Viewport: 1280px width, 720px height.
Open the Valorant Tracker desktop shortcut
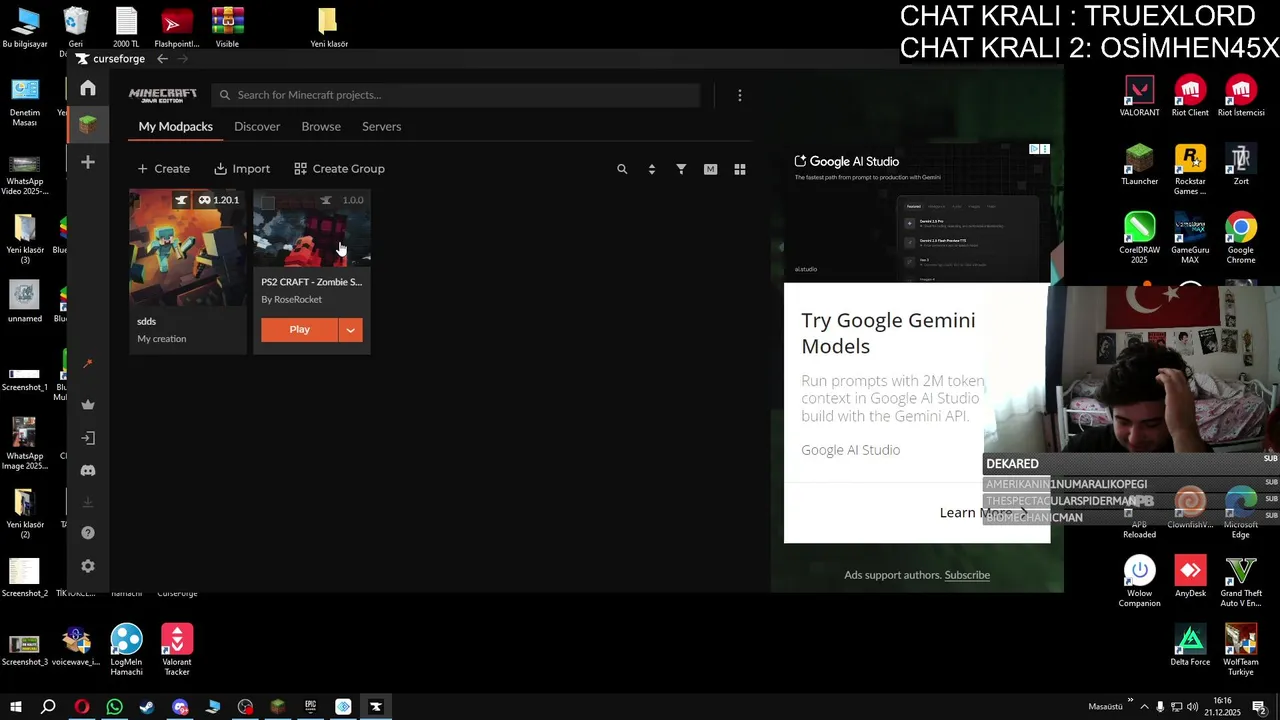[x=177, y=650]
